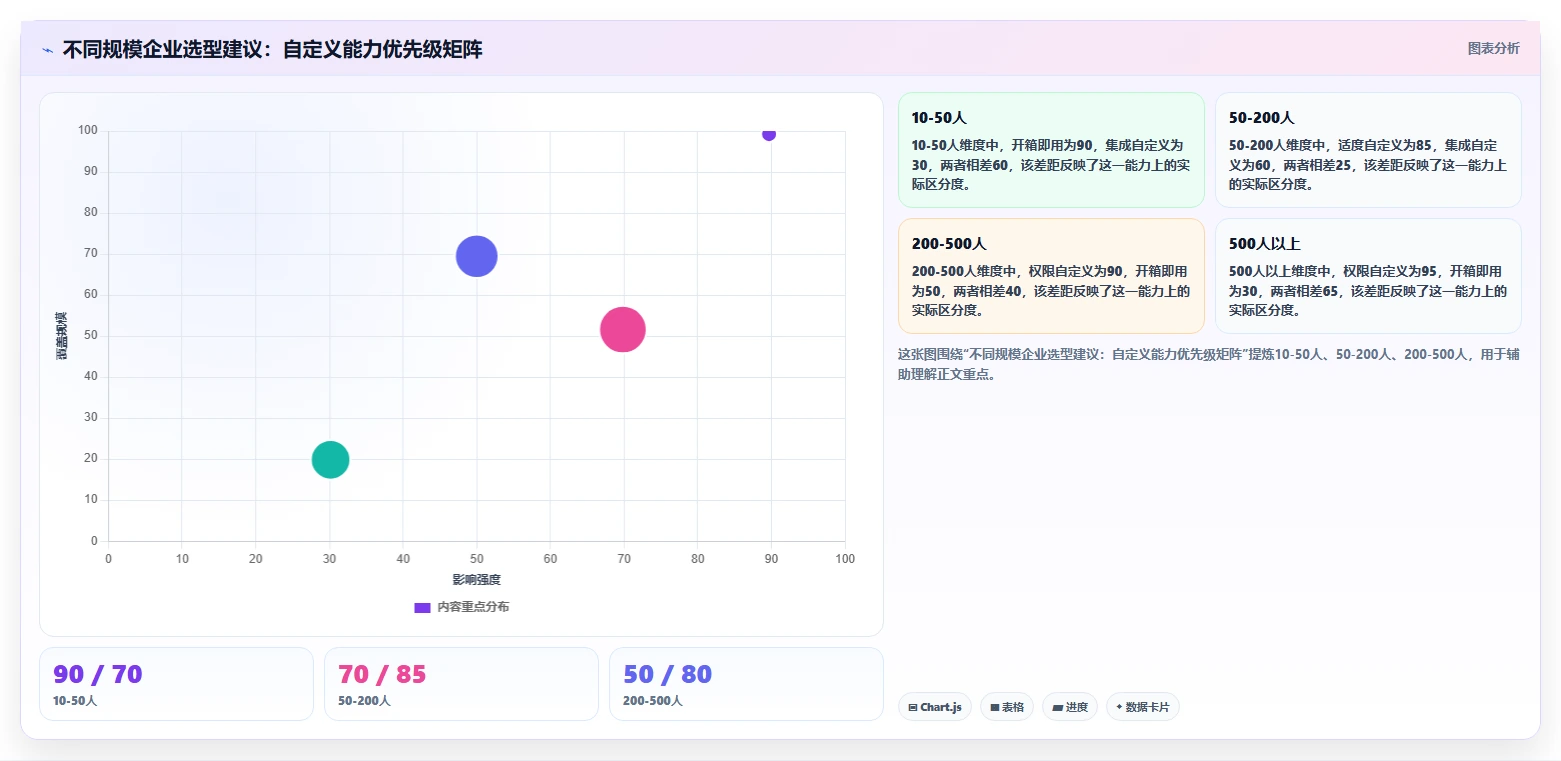1561x761 pixels.
Task: Click the lightning icon before the title
Action: (x=47, y=50)
